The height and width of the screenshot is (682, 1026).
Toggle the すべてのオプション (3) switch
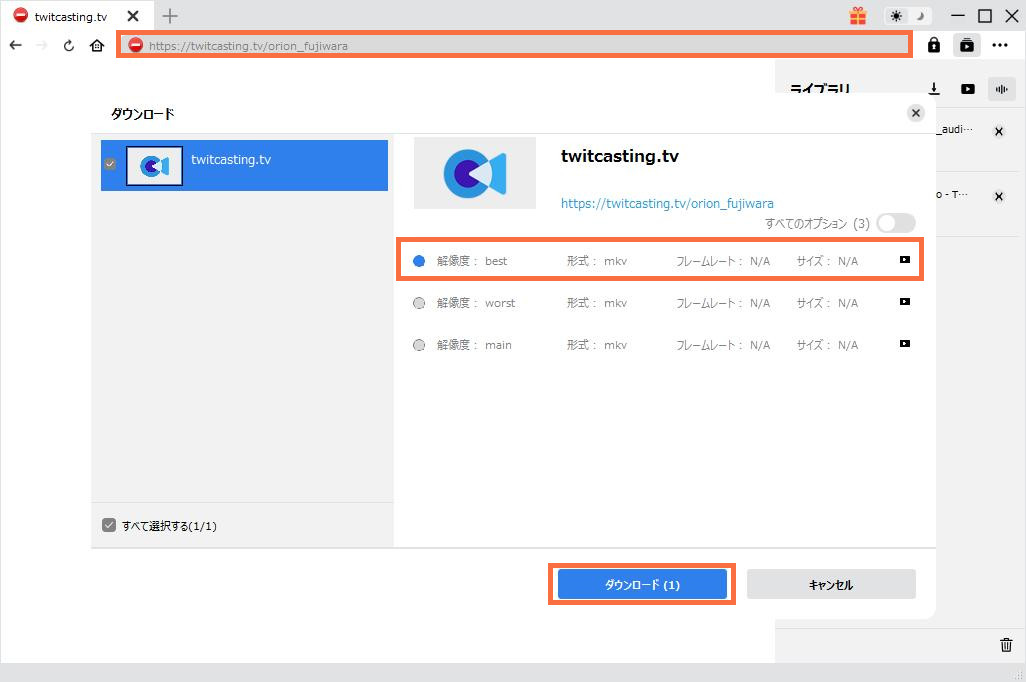(x=896, y=223)
